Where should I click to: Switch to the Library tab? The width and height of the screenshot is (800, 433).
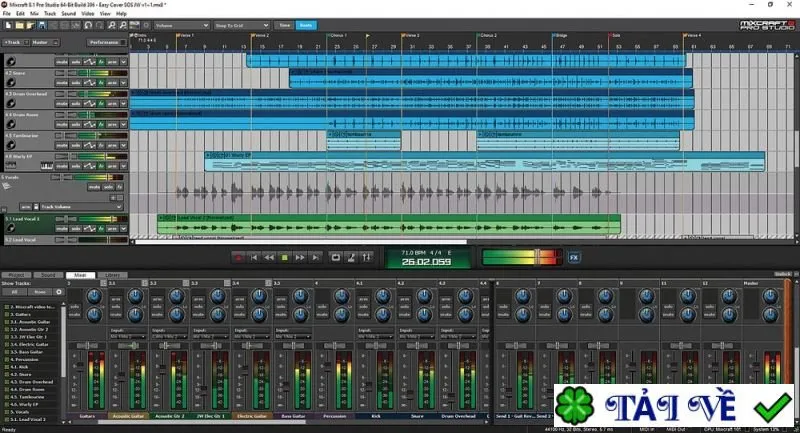pyautogui.click(x=112, y=275)
